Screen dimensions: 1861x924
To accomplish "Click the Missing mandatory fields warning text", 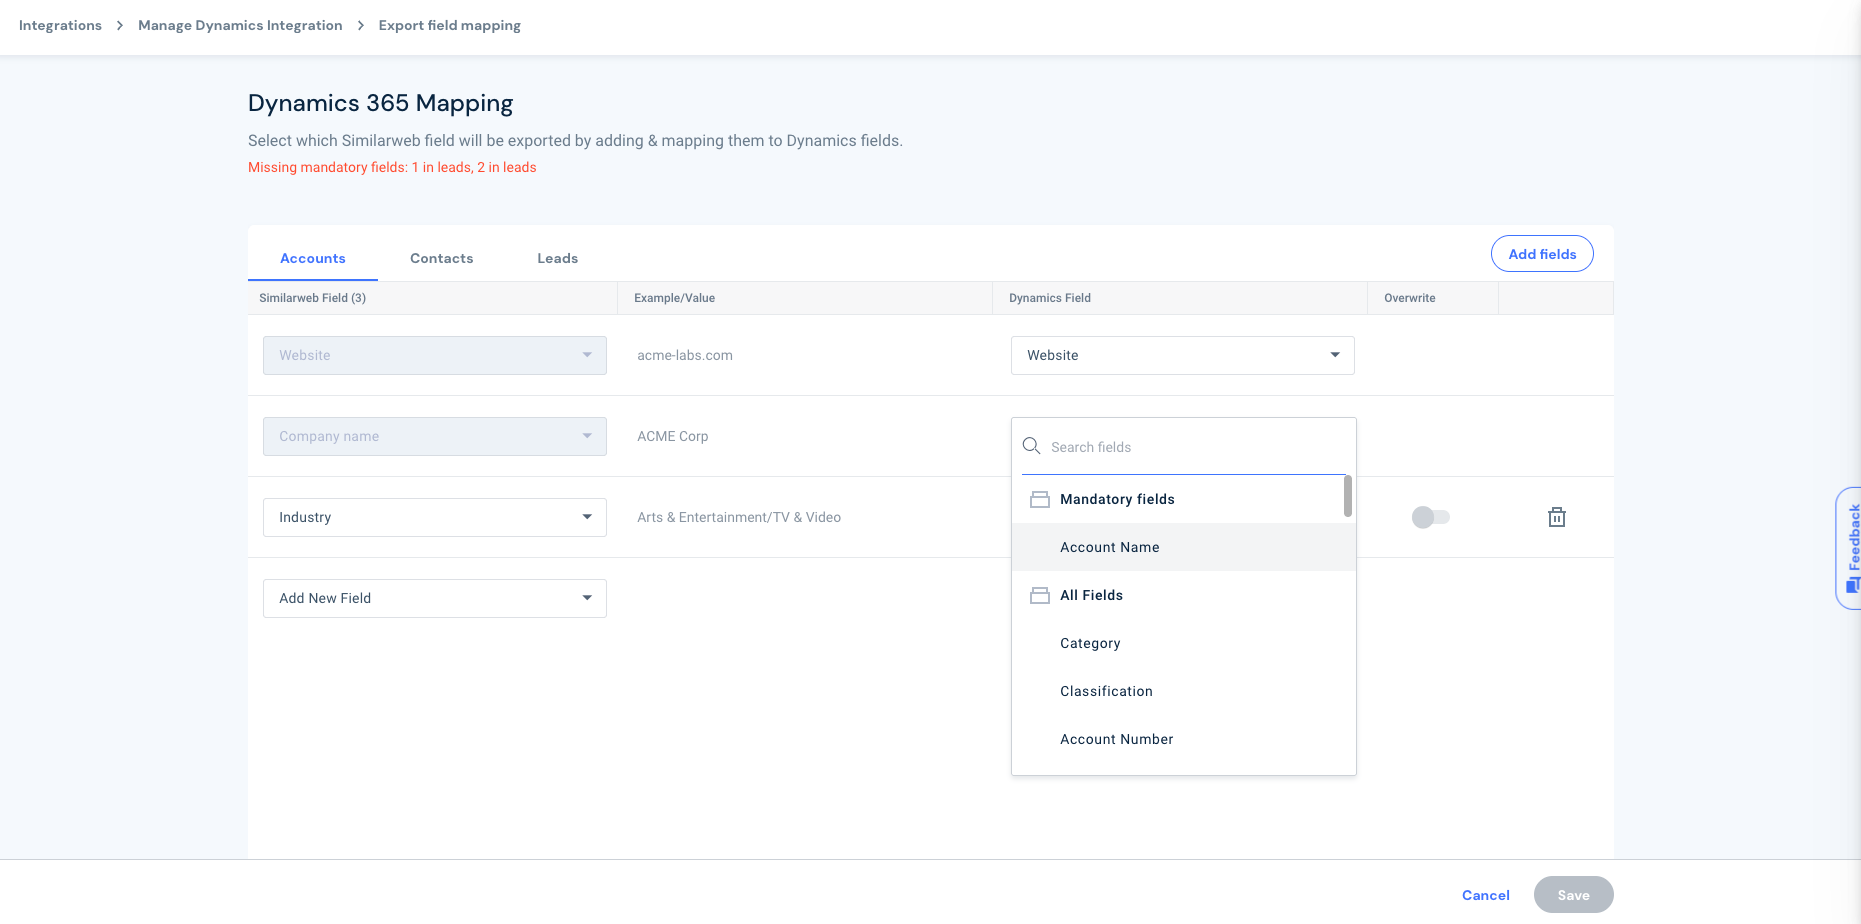I will (x=392, y=167).
